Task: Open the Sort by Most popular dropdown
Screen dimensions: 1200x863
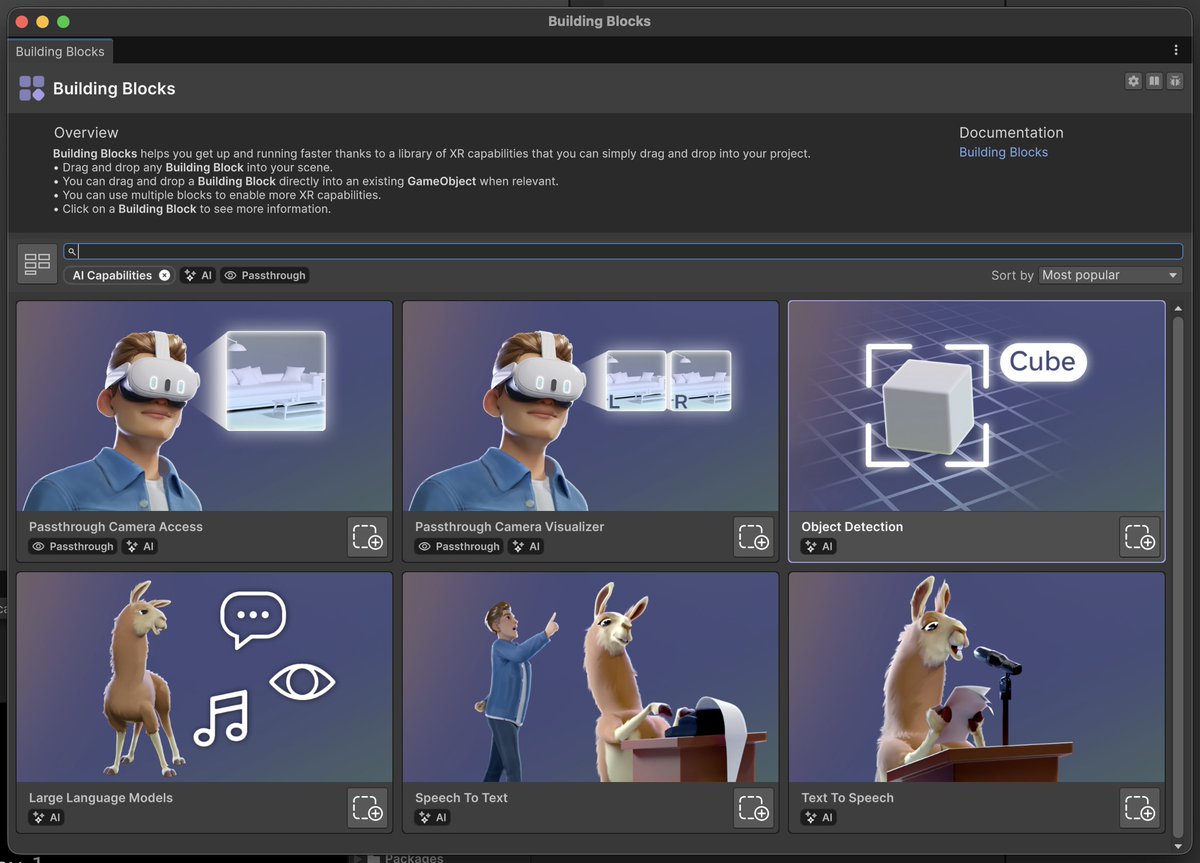Action: point(1110,275)
